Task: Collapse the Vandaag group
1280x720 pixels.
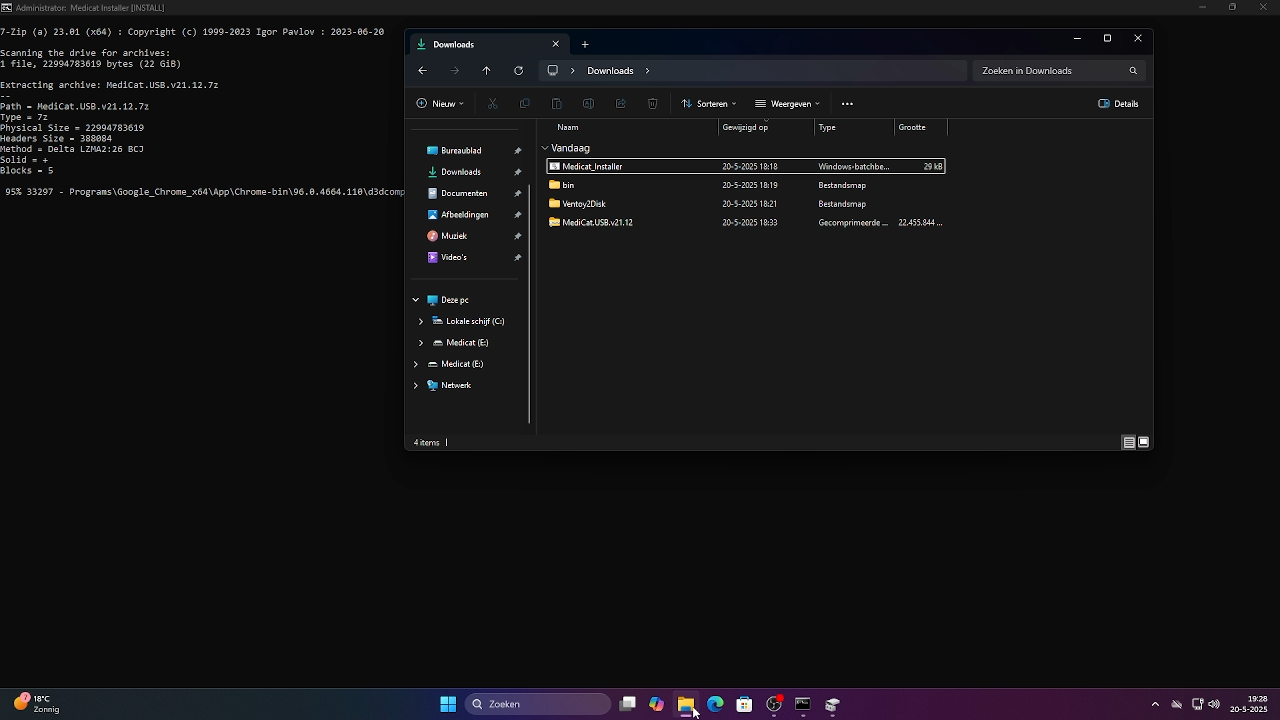Action: (544, 148)
